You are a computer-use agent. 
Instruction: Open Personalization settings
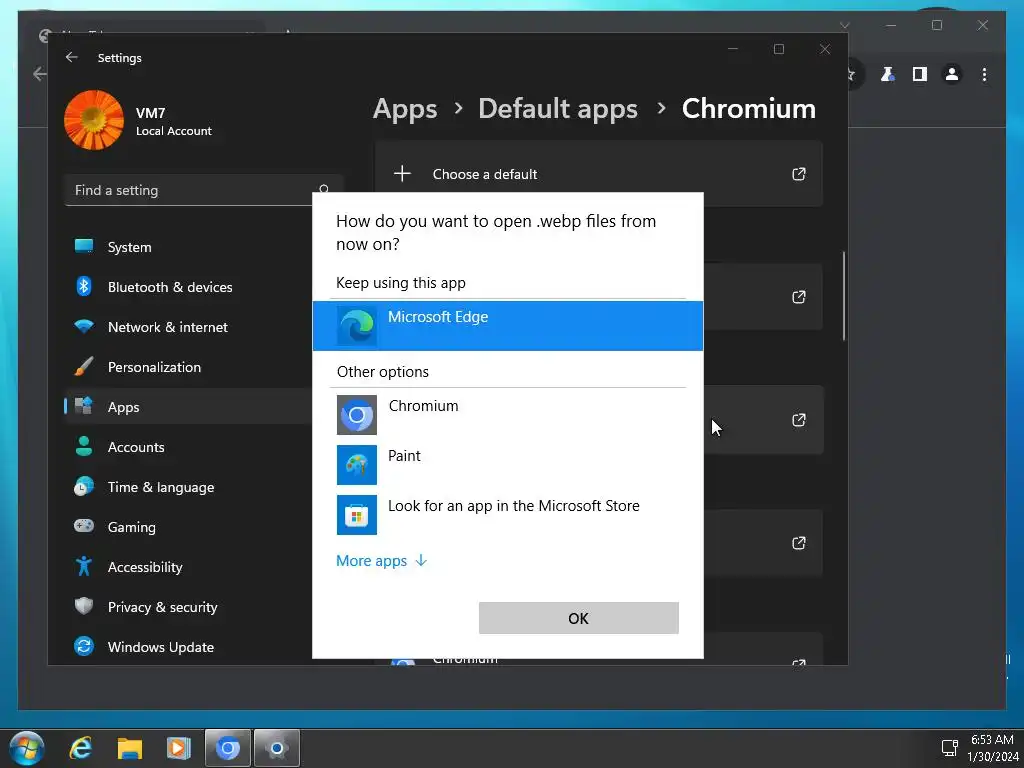[x=188, y=367]
